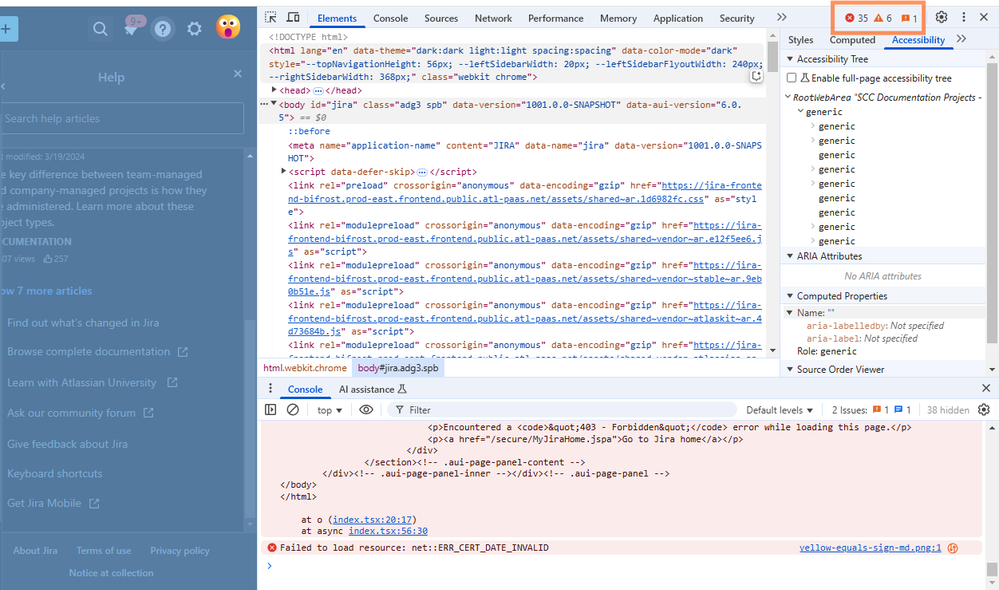
Task: Click Ask our community forum link
Action: click(x=71, y=413)
